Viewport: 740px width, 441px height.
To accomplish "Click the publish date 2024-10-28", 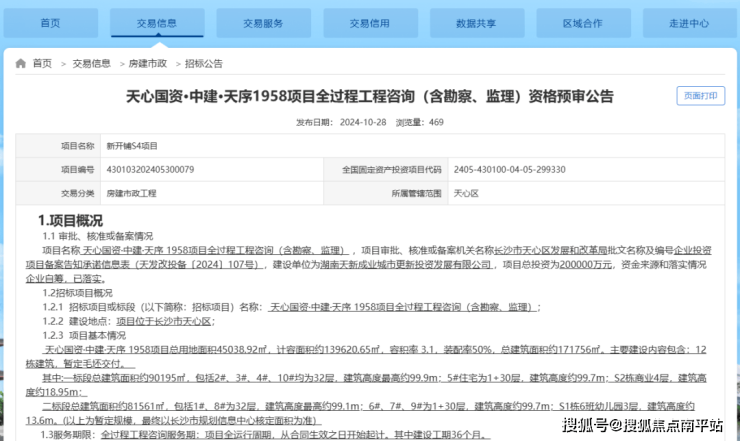I will [361, 122].
